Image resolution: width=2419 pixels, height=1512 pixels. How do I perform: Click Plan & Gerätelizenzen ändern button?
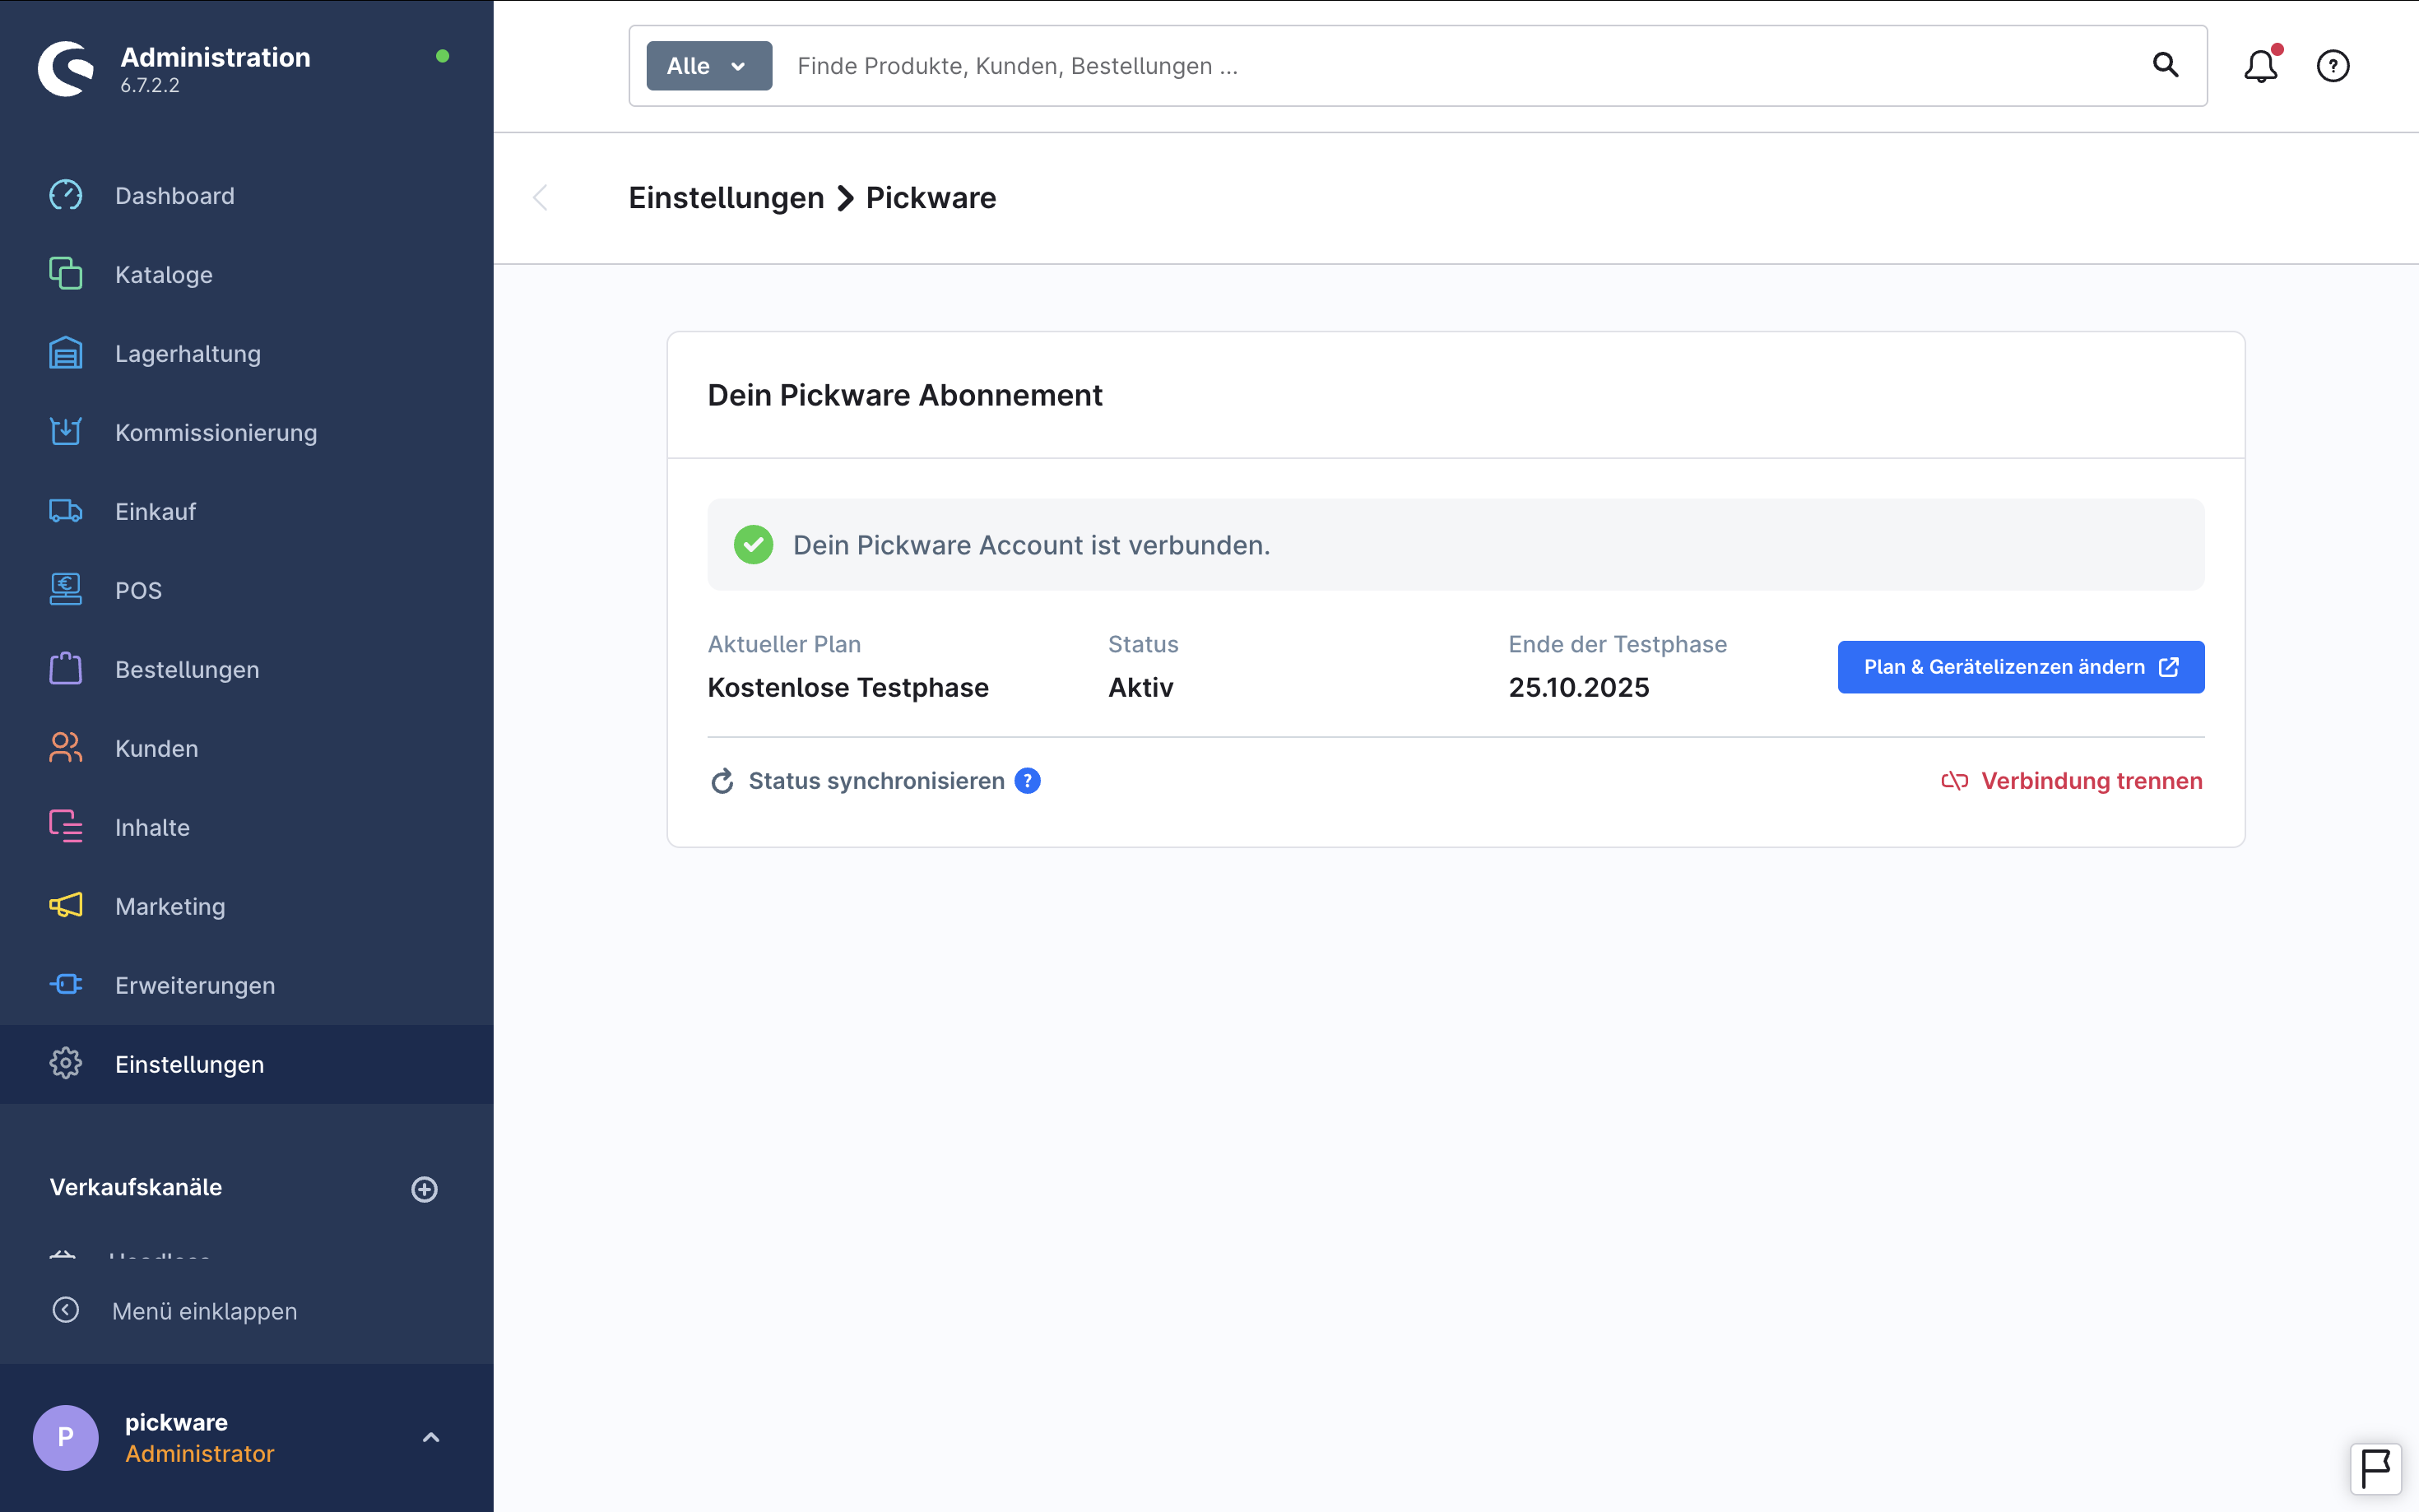point(2020,667)
